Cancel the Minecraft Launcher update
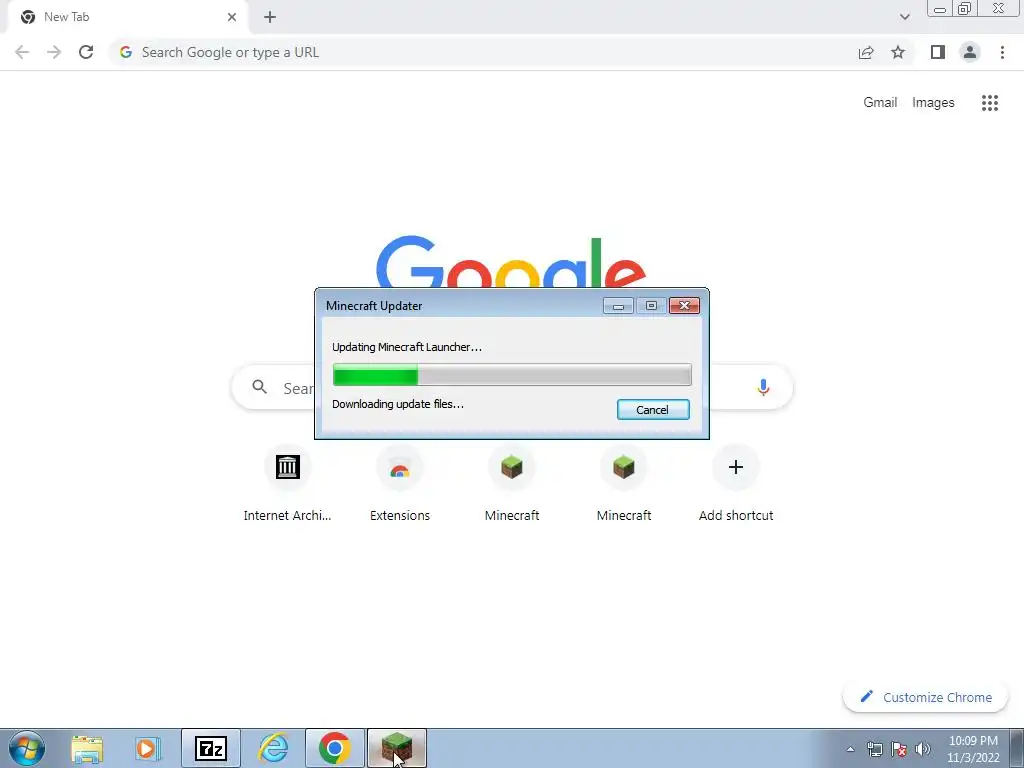Screen dimensions: 1024x768 coord(652,409)
